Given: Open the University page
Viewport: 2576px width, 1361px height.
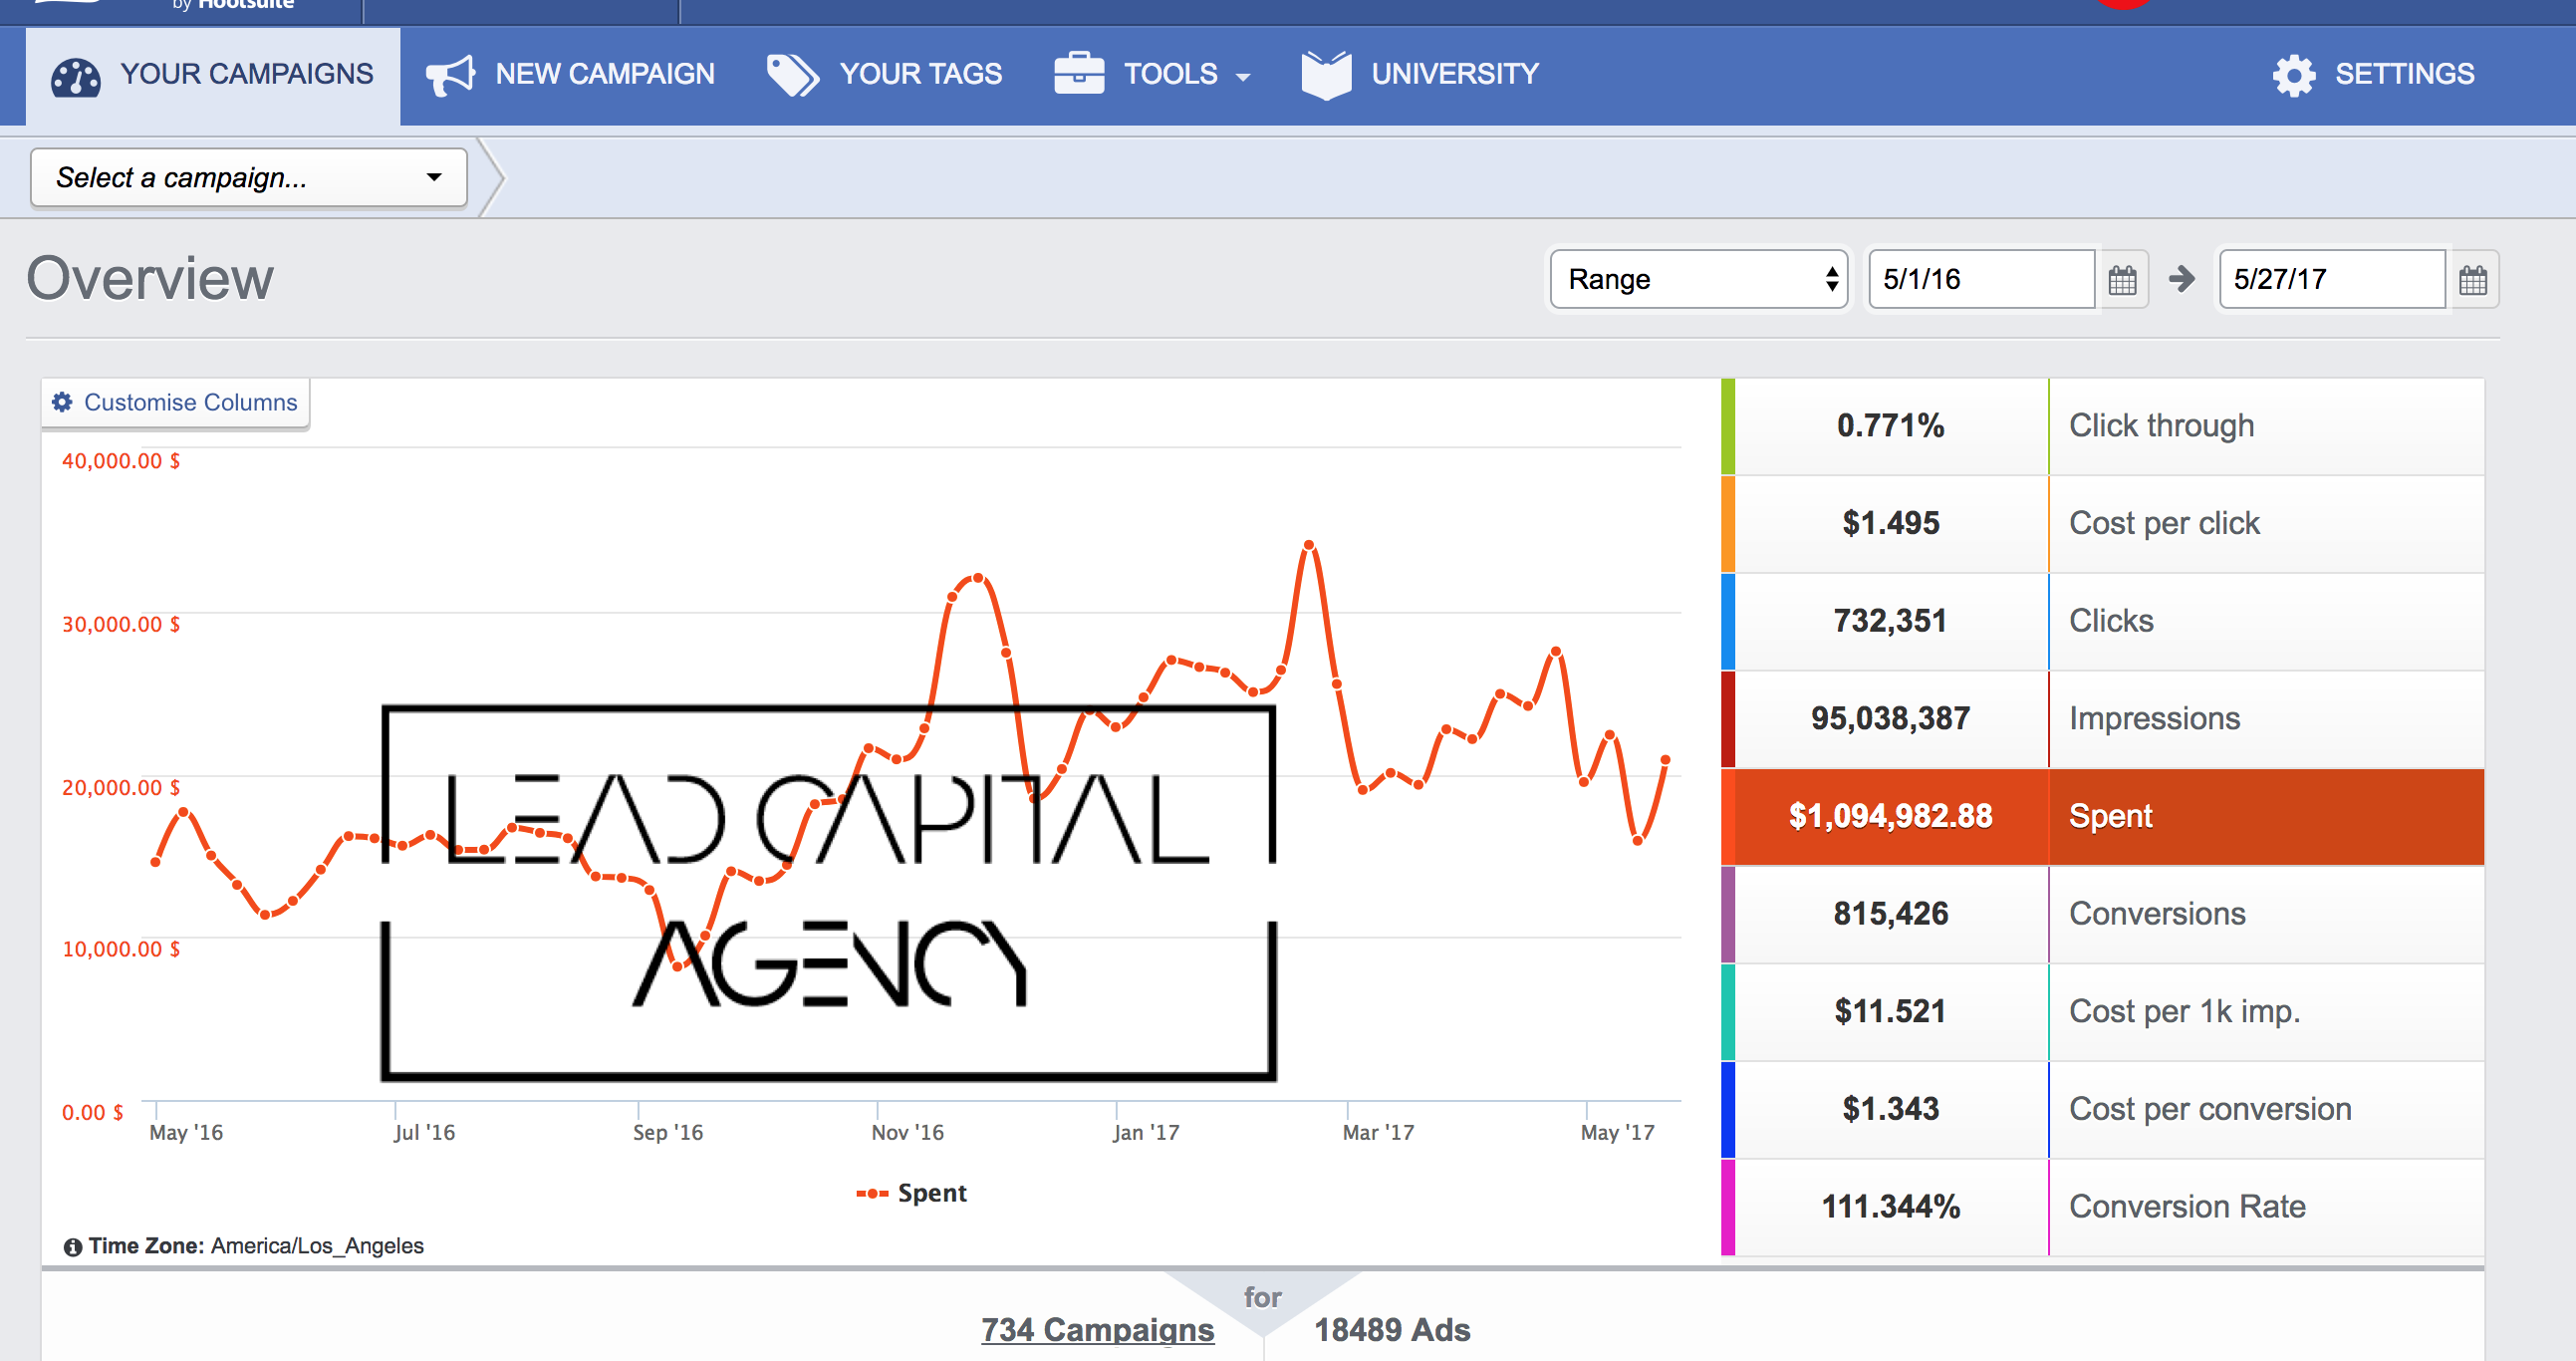Looking at the screenshot, I should [1420, 75].
